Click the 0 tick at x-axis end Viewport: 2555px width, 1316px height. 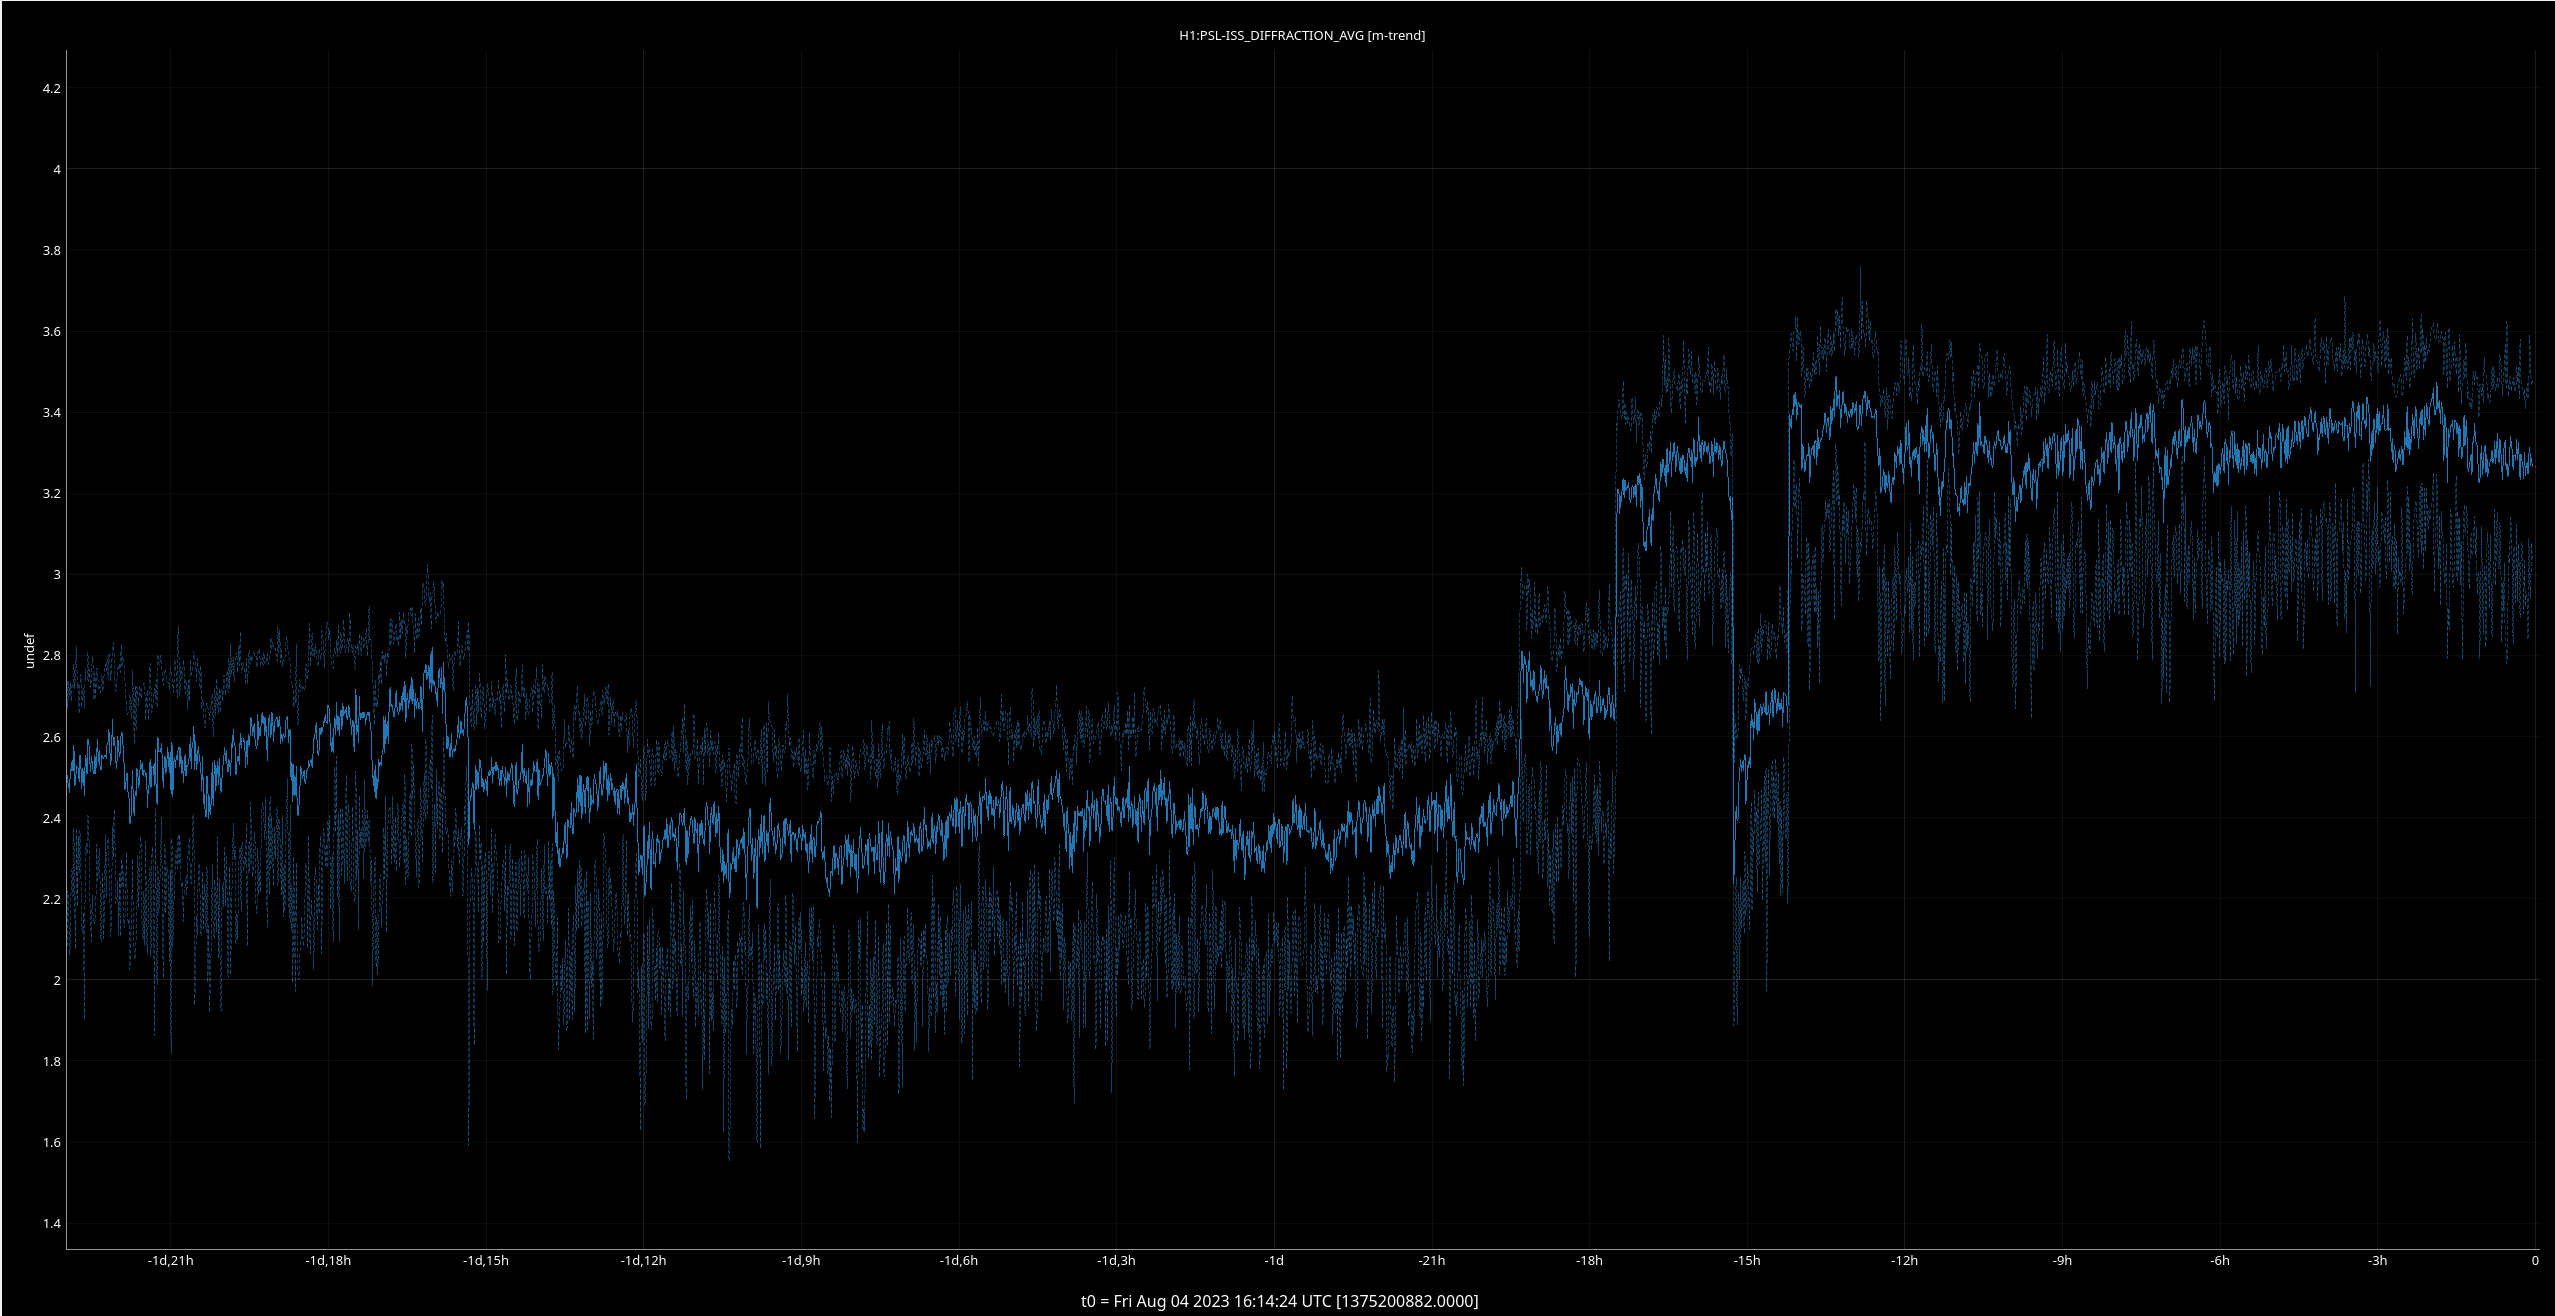[x=2535, y=1260]
